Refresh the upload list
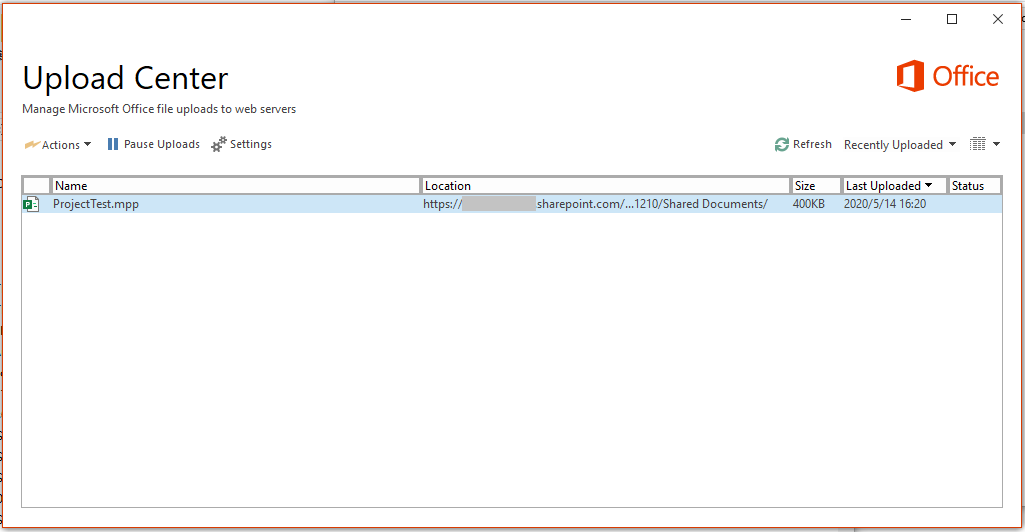The width and height of the screenshot is (1025, 532). (803, 144)
